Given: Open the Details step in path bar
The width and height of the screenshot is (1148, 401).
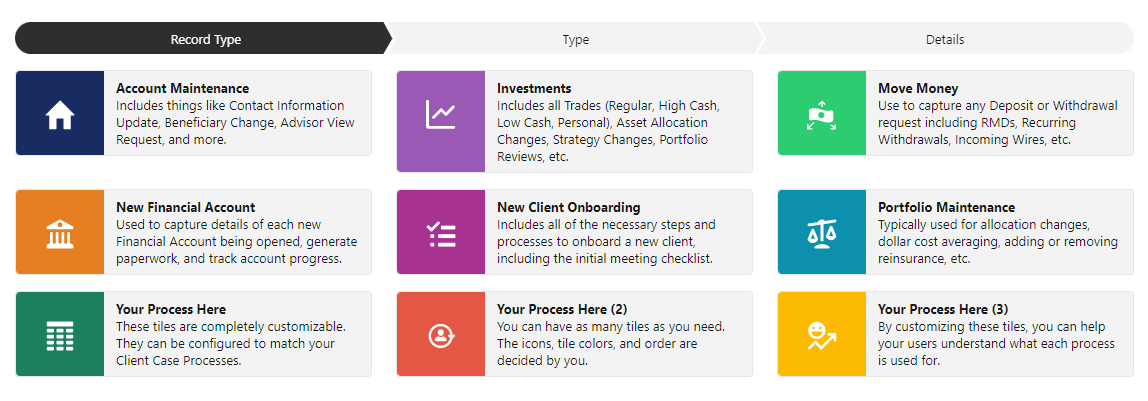Looking at the screenshot, I should point(944,40).
